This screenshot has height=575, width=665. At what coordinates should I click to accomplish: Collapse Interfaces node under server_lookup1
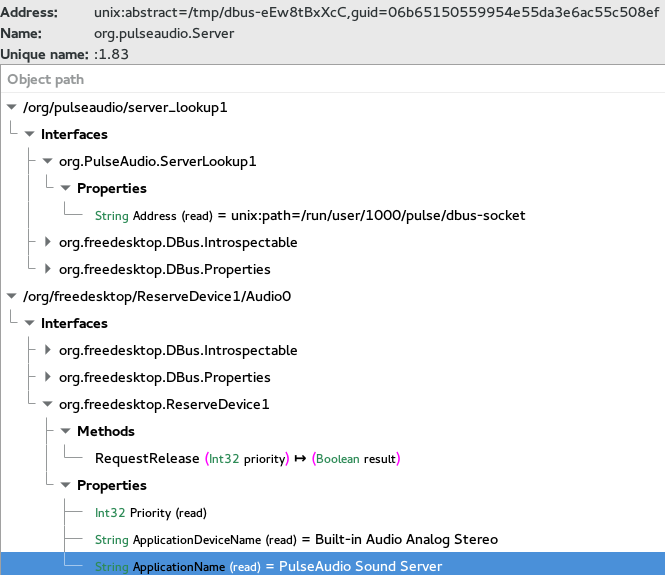(x=29, y=134)
